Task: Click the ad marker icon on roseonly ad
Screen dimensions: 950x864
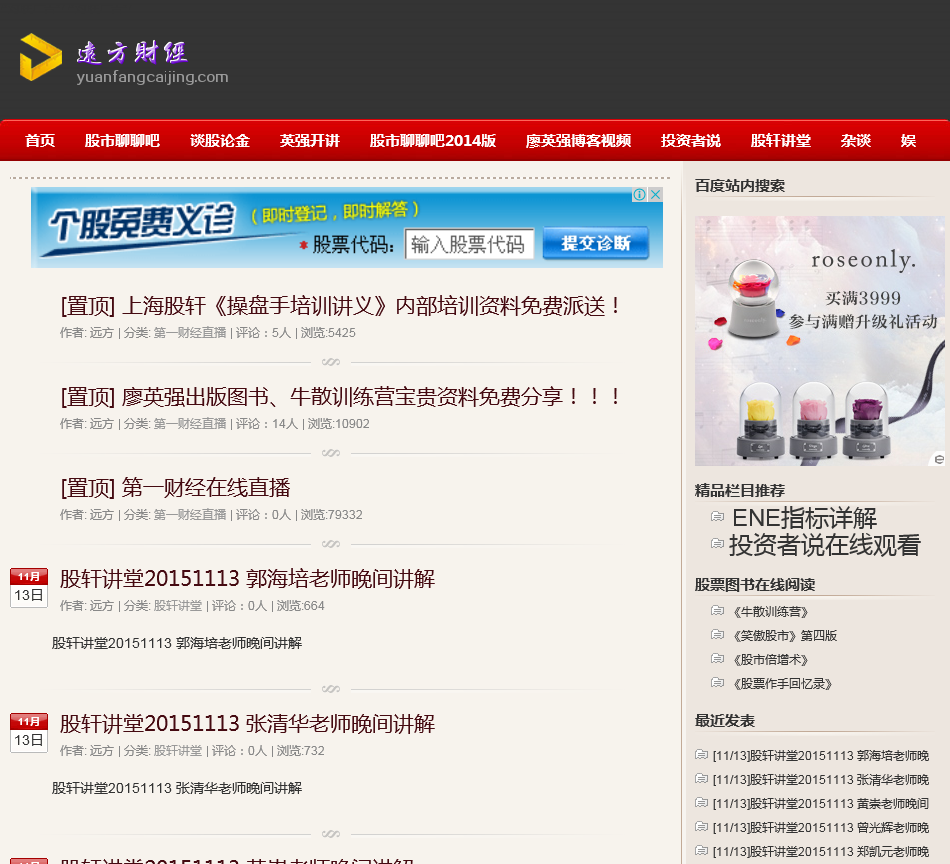Action: coord(938,459)
